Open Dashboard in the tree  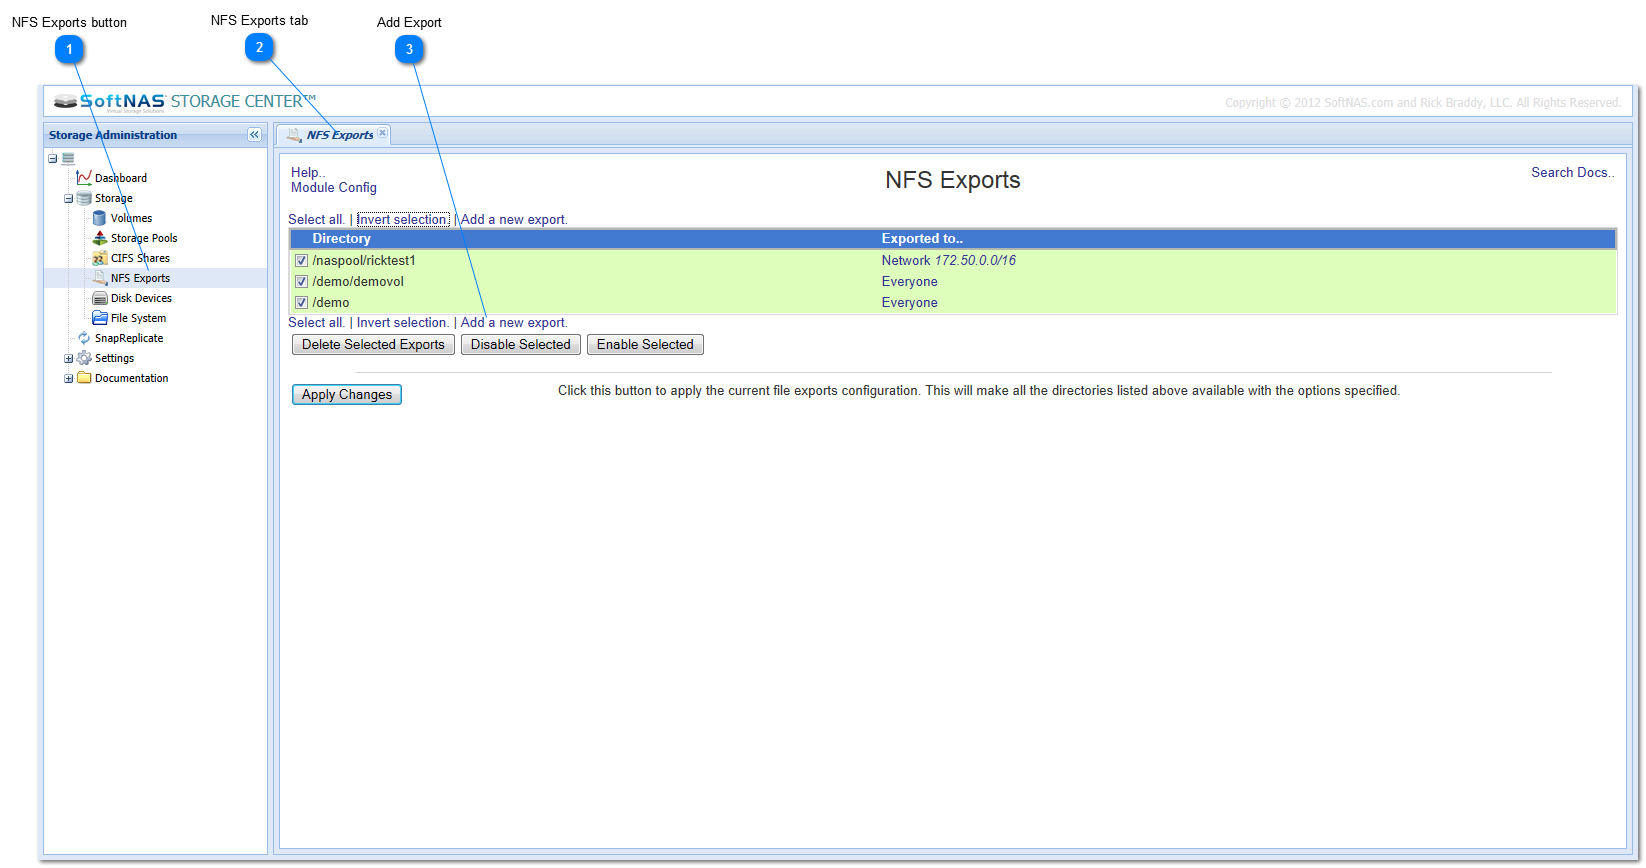point(121,178)
